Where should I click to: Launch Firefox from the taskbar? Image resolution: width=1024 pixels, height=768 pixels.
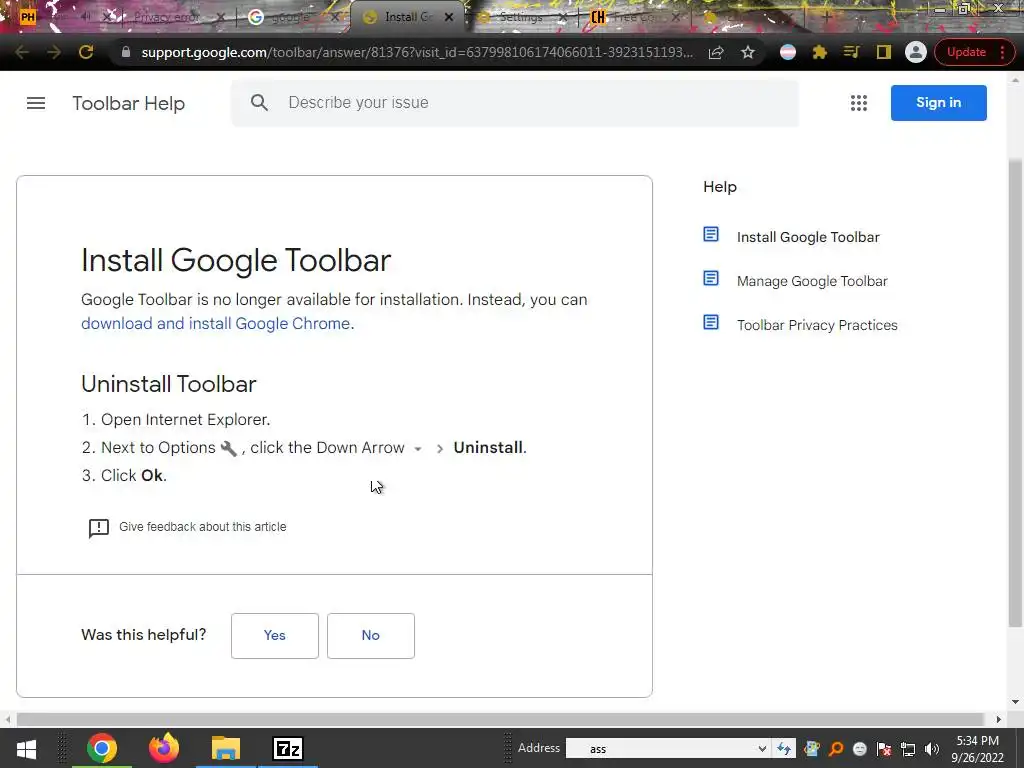click(163, 748)
